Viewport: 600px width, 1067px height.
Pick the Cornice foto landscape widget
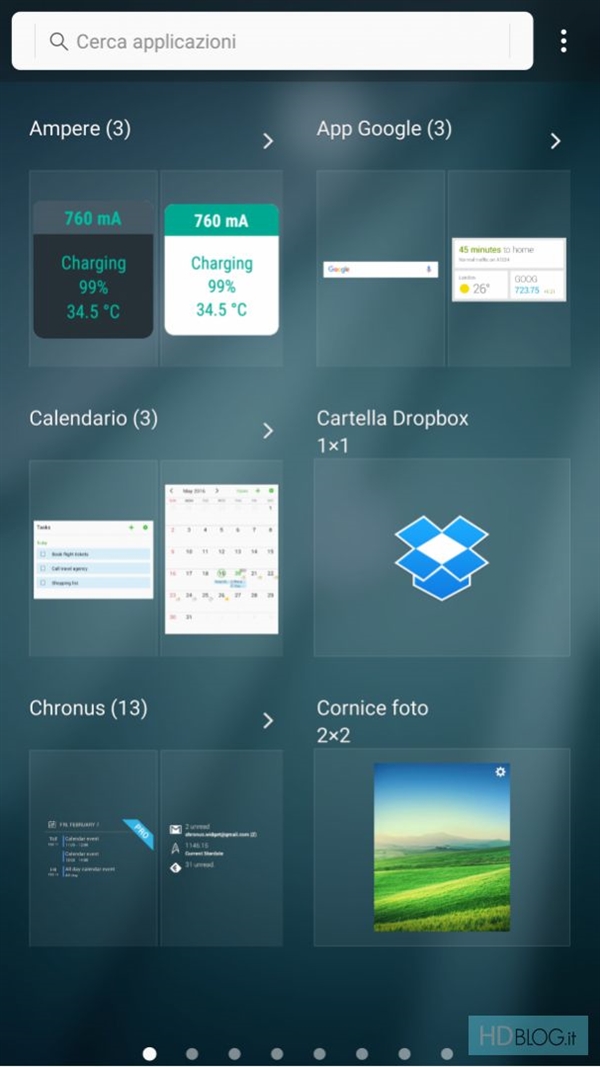[441, 846]
